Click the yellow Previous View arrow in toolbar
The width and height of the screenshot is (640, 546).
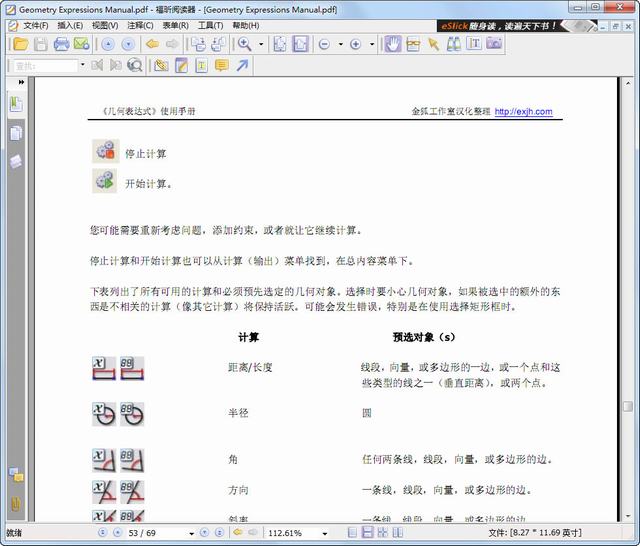click(153, 44)
